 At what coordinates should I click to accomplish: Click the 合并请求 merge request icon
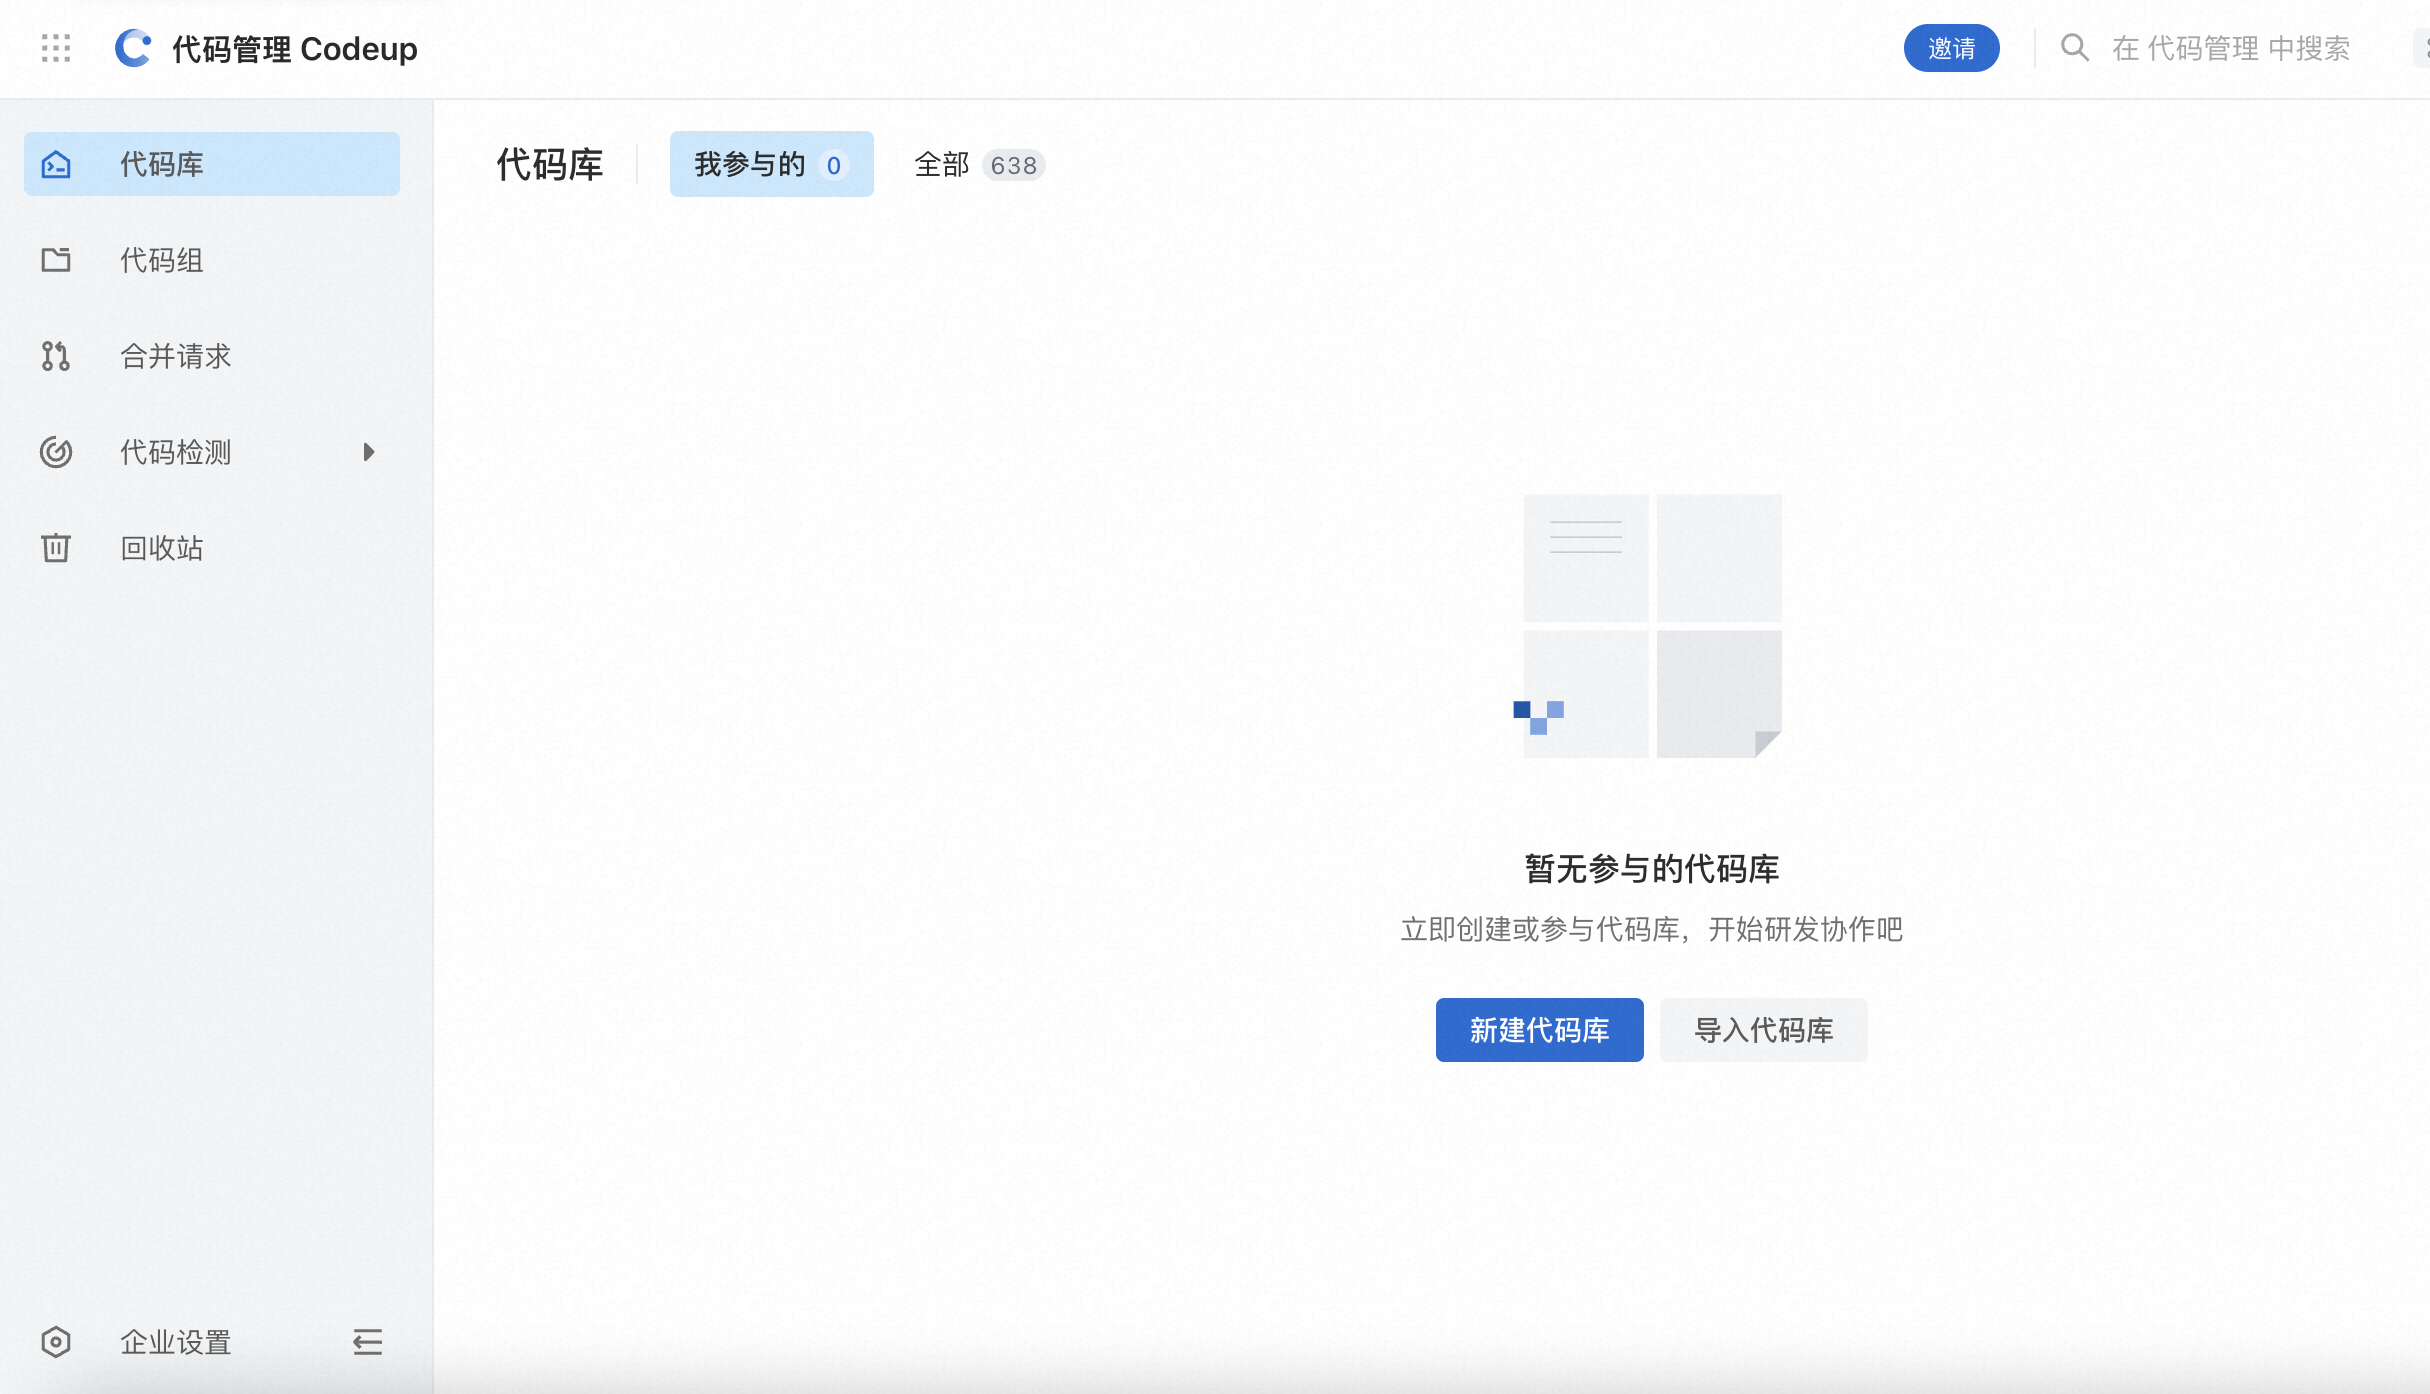(x=56, y=356)
